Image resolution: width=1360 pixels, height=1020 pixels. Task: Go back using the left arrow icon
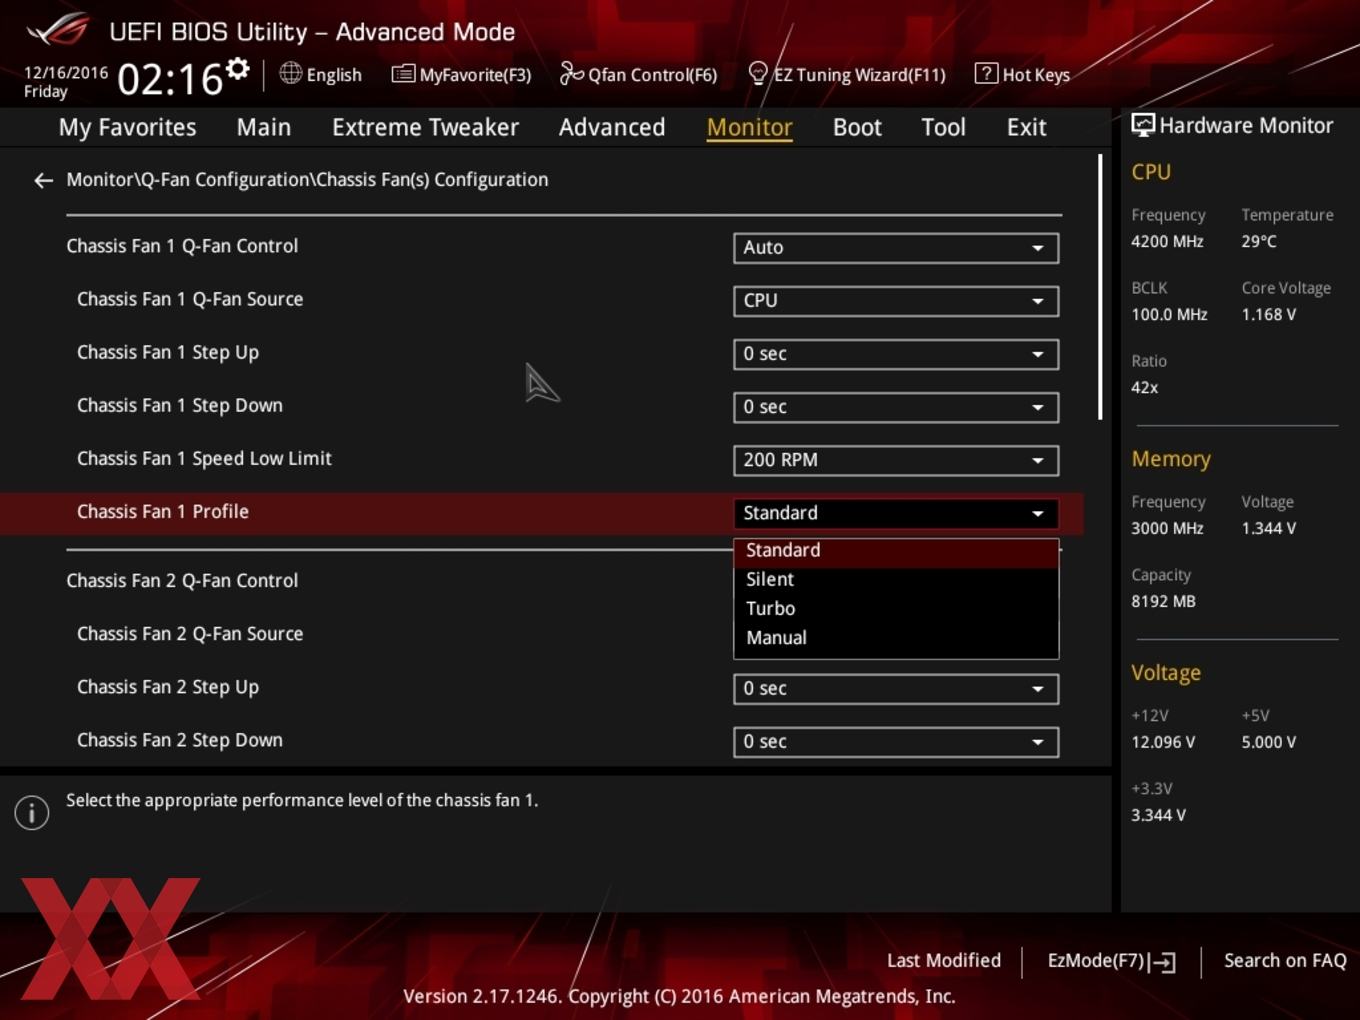(43, 180)
